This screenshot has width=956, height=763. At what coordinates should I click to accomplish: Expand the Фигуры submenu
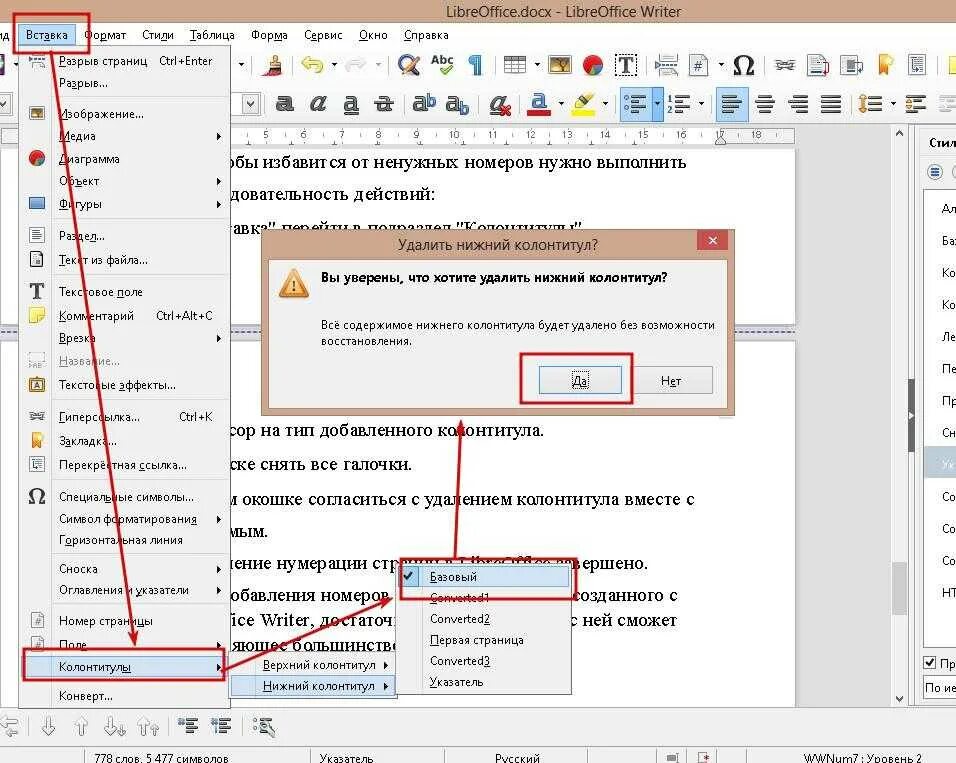(x=125, y=204)
